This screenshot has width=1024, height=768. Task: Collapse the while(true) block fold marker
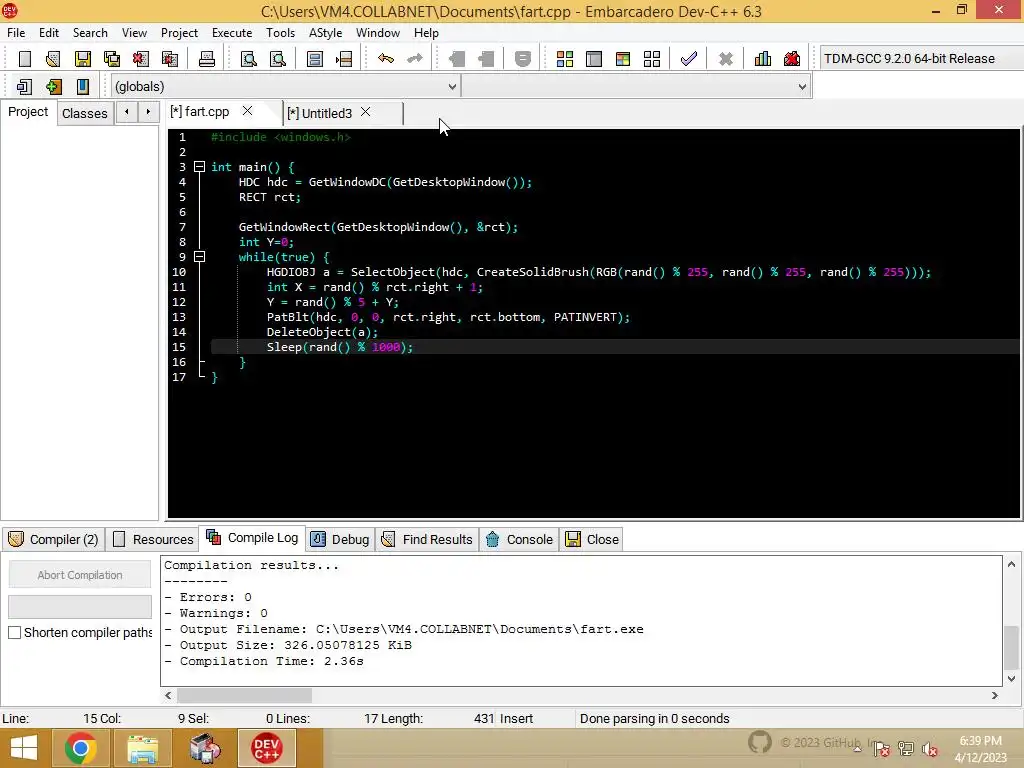click(200, 257)
